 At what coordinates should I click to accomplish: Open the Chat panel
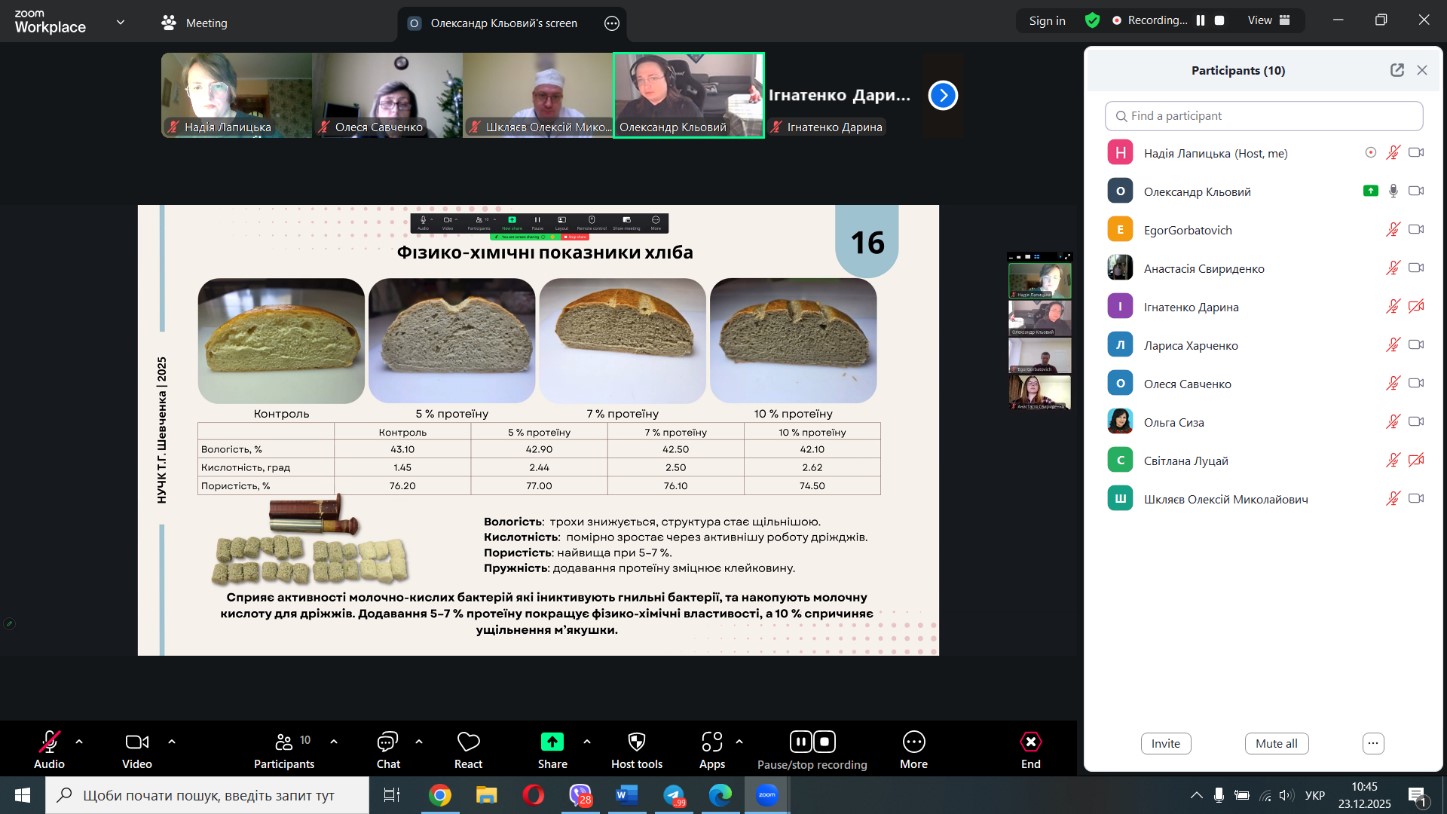(x=388, y=742)
